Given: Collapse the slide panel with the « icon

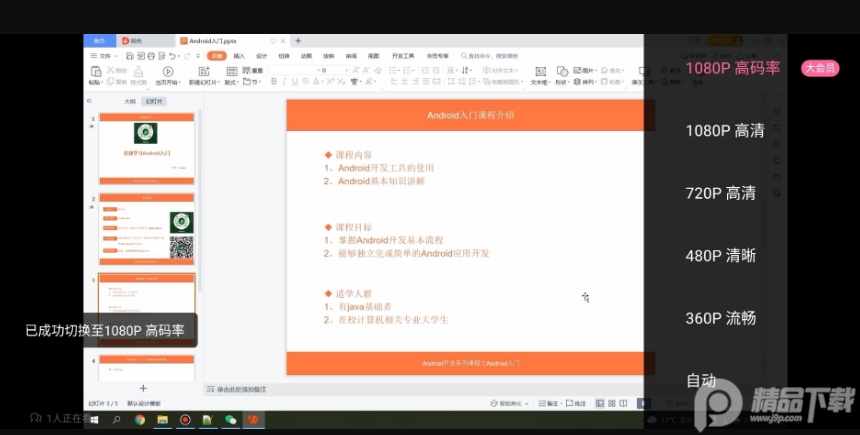Looking at the screenshot, I should click(89, 101).
